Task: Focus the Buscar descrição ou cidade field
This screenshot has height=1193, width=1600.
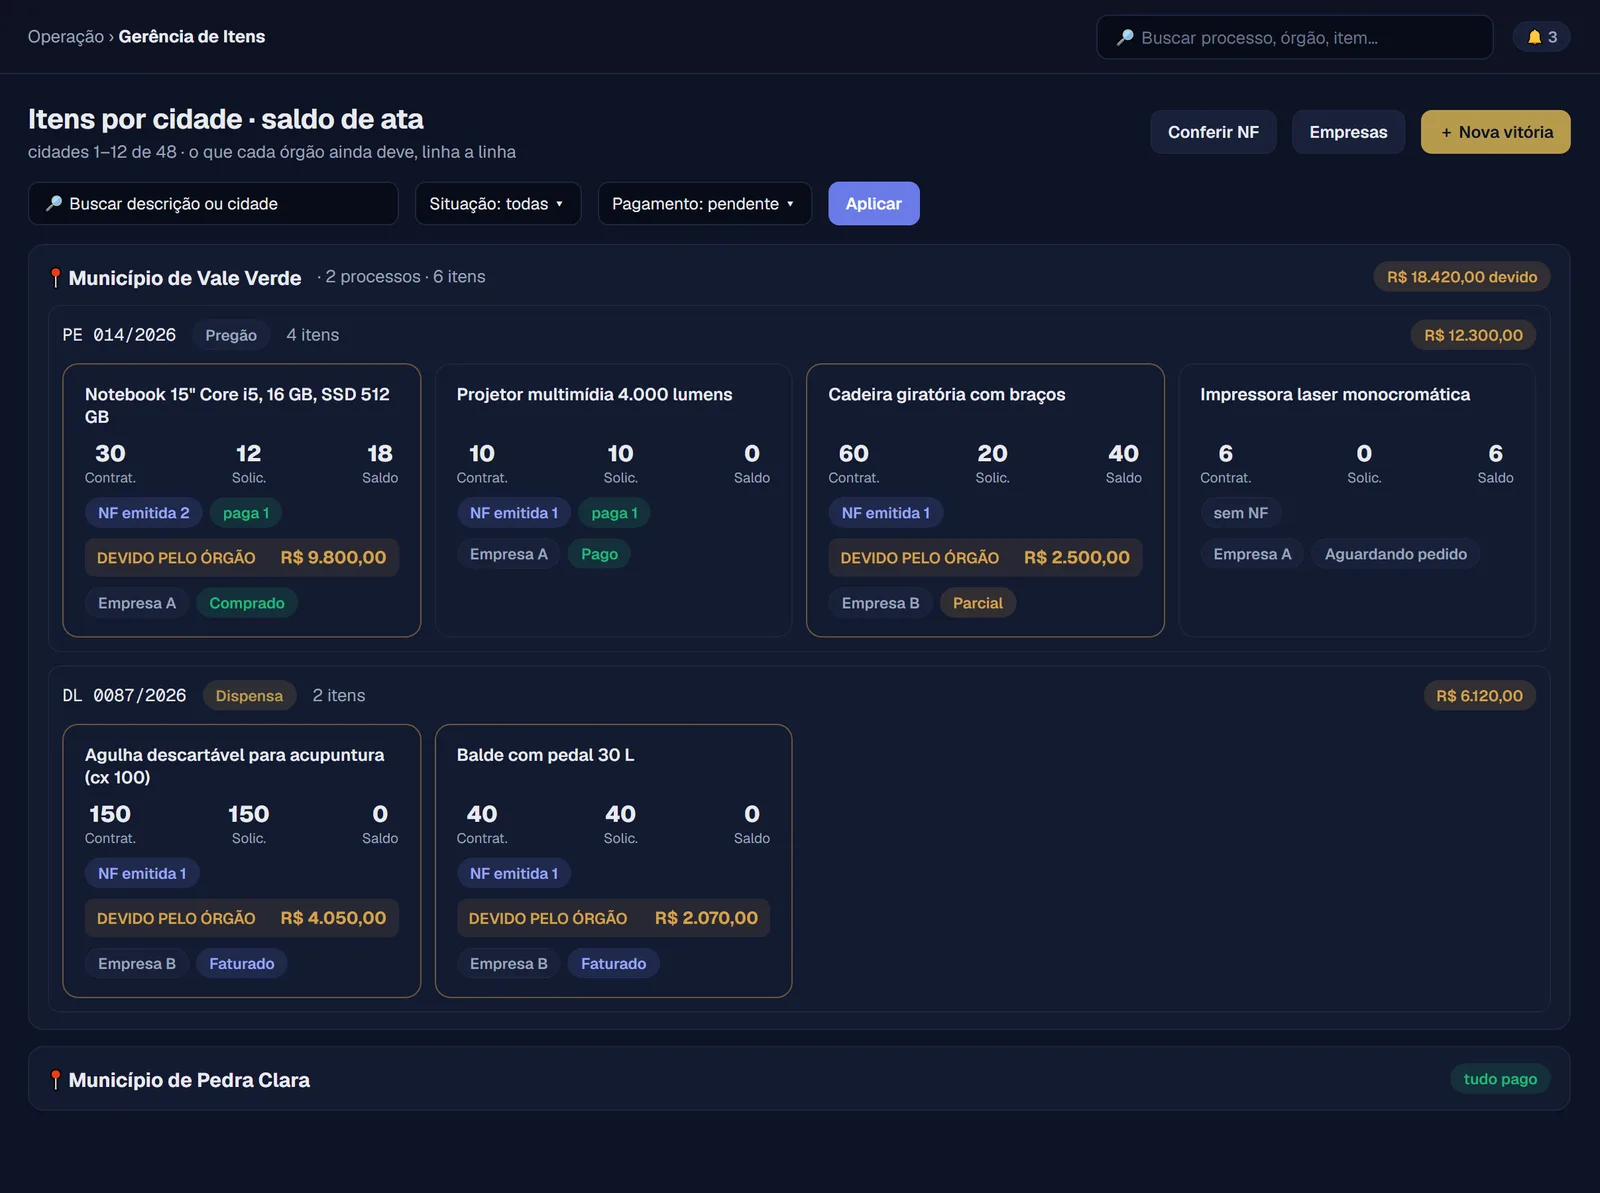Action: coord(213,203)
